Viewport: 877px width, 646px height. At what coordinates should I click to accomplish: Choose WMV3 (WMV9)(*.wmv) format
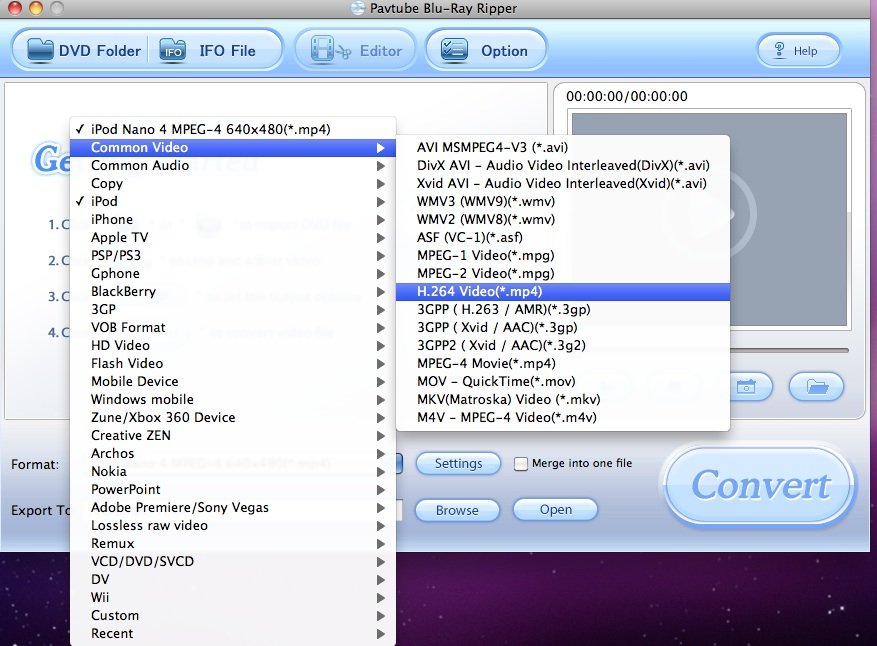[x=563, y=201]
